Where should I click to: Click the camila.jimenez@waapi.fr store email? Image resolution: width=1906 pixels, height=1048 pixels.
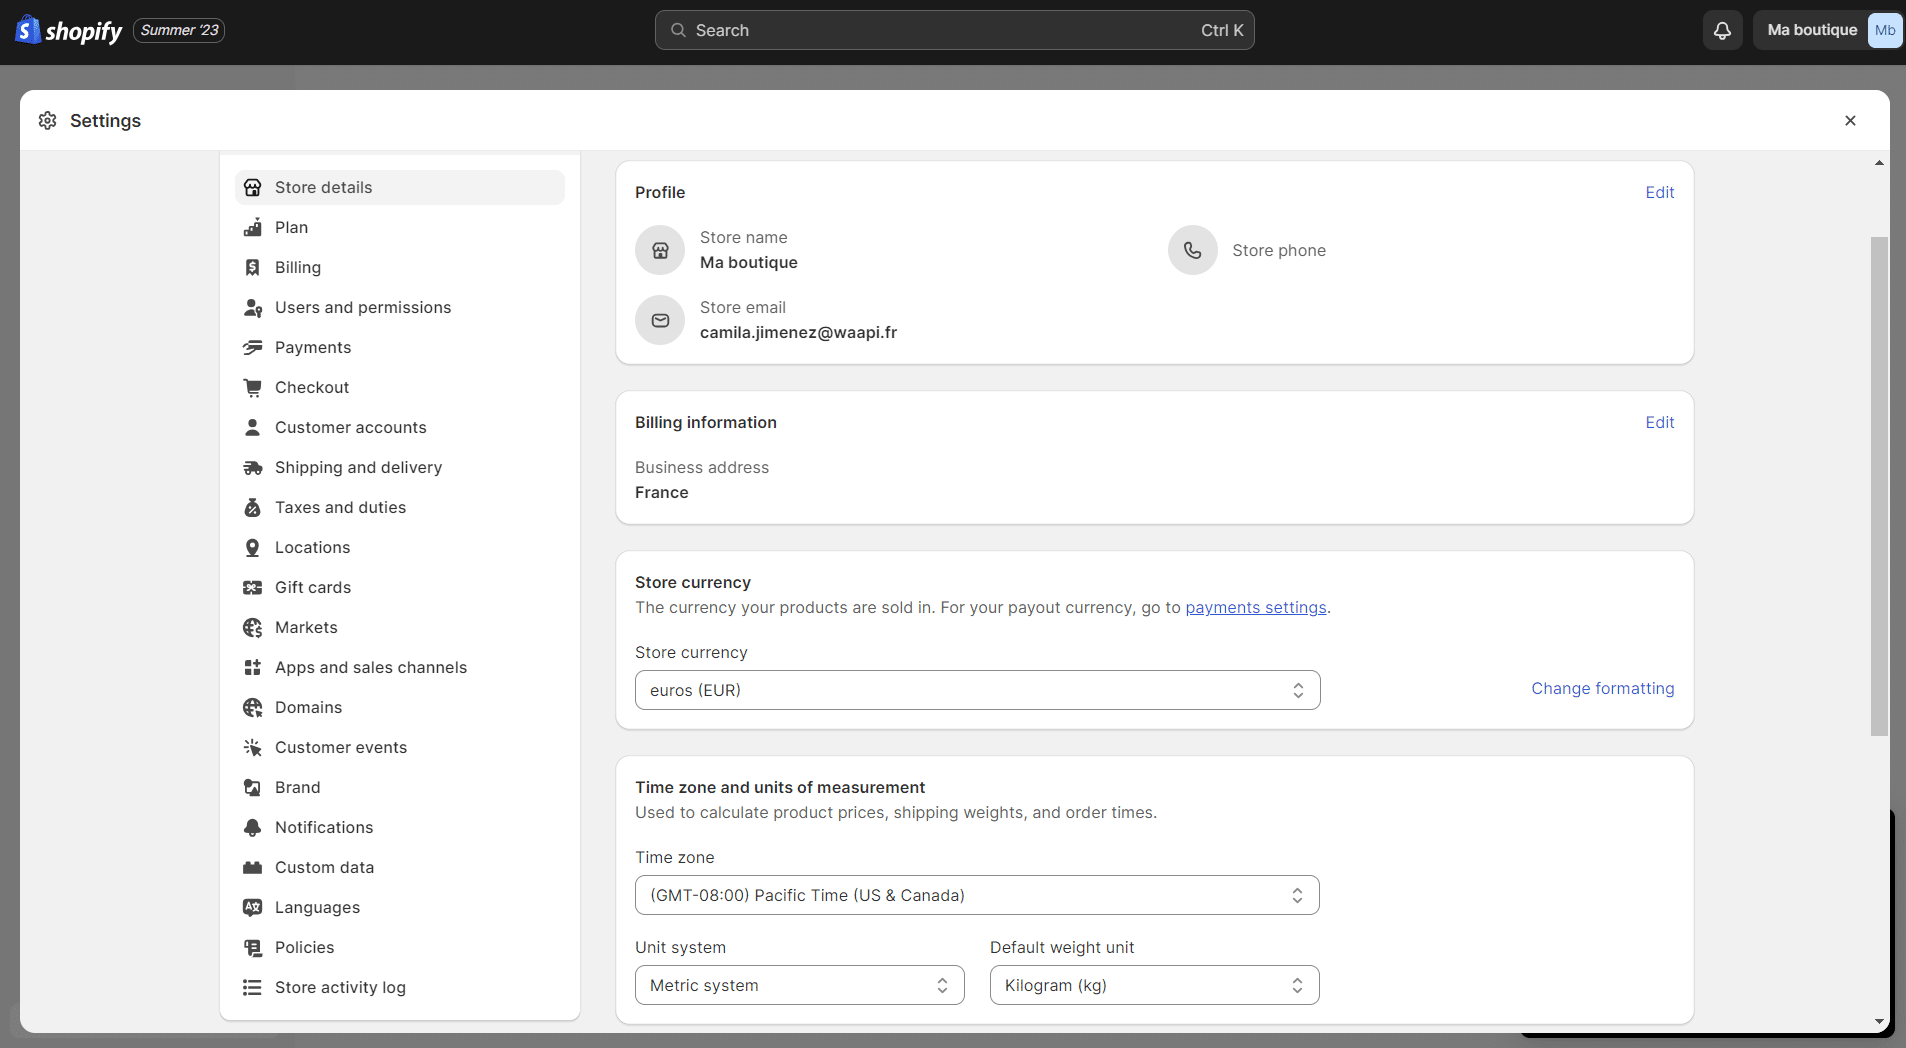(798, 332)
